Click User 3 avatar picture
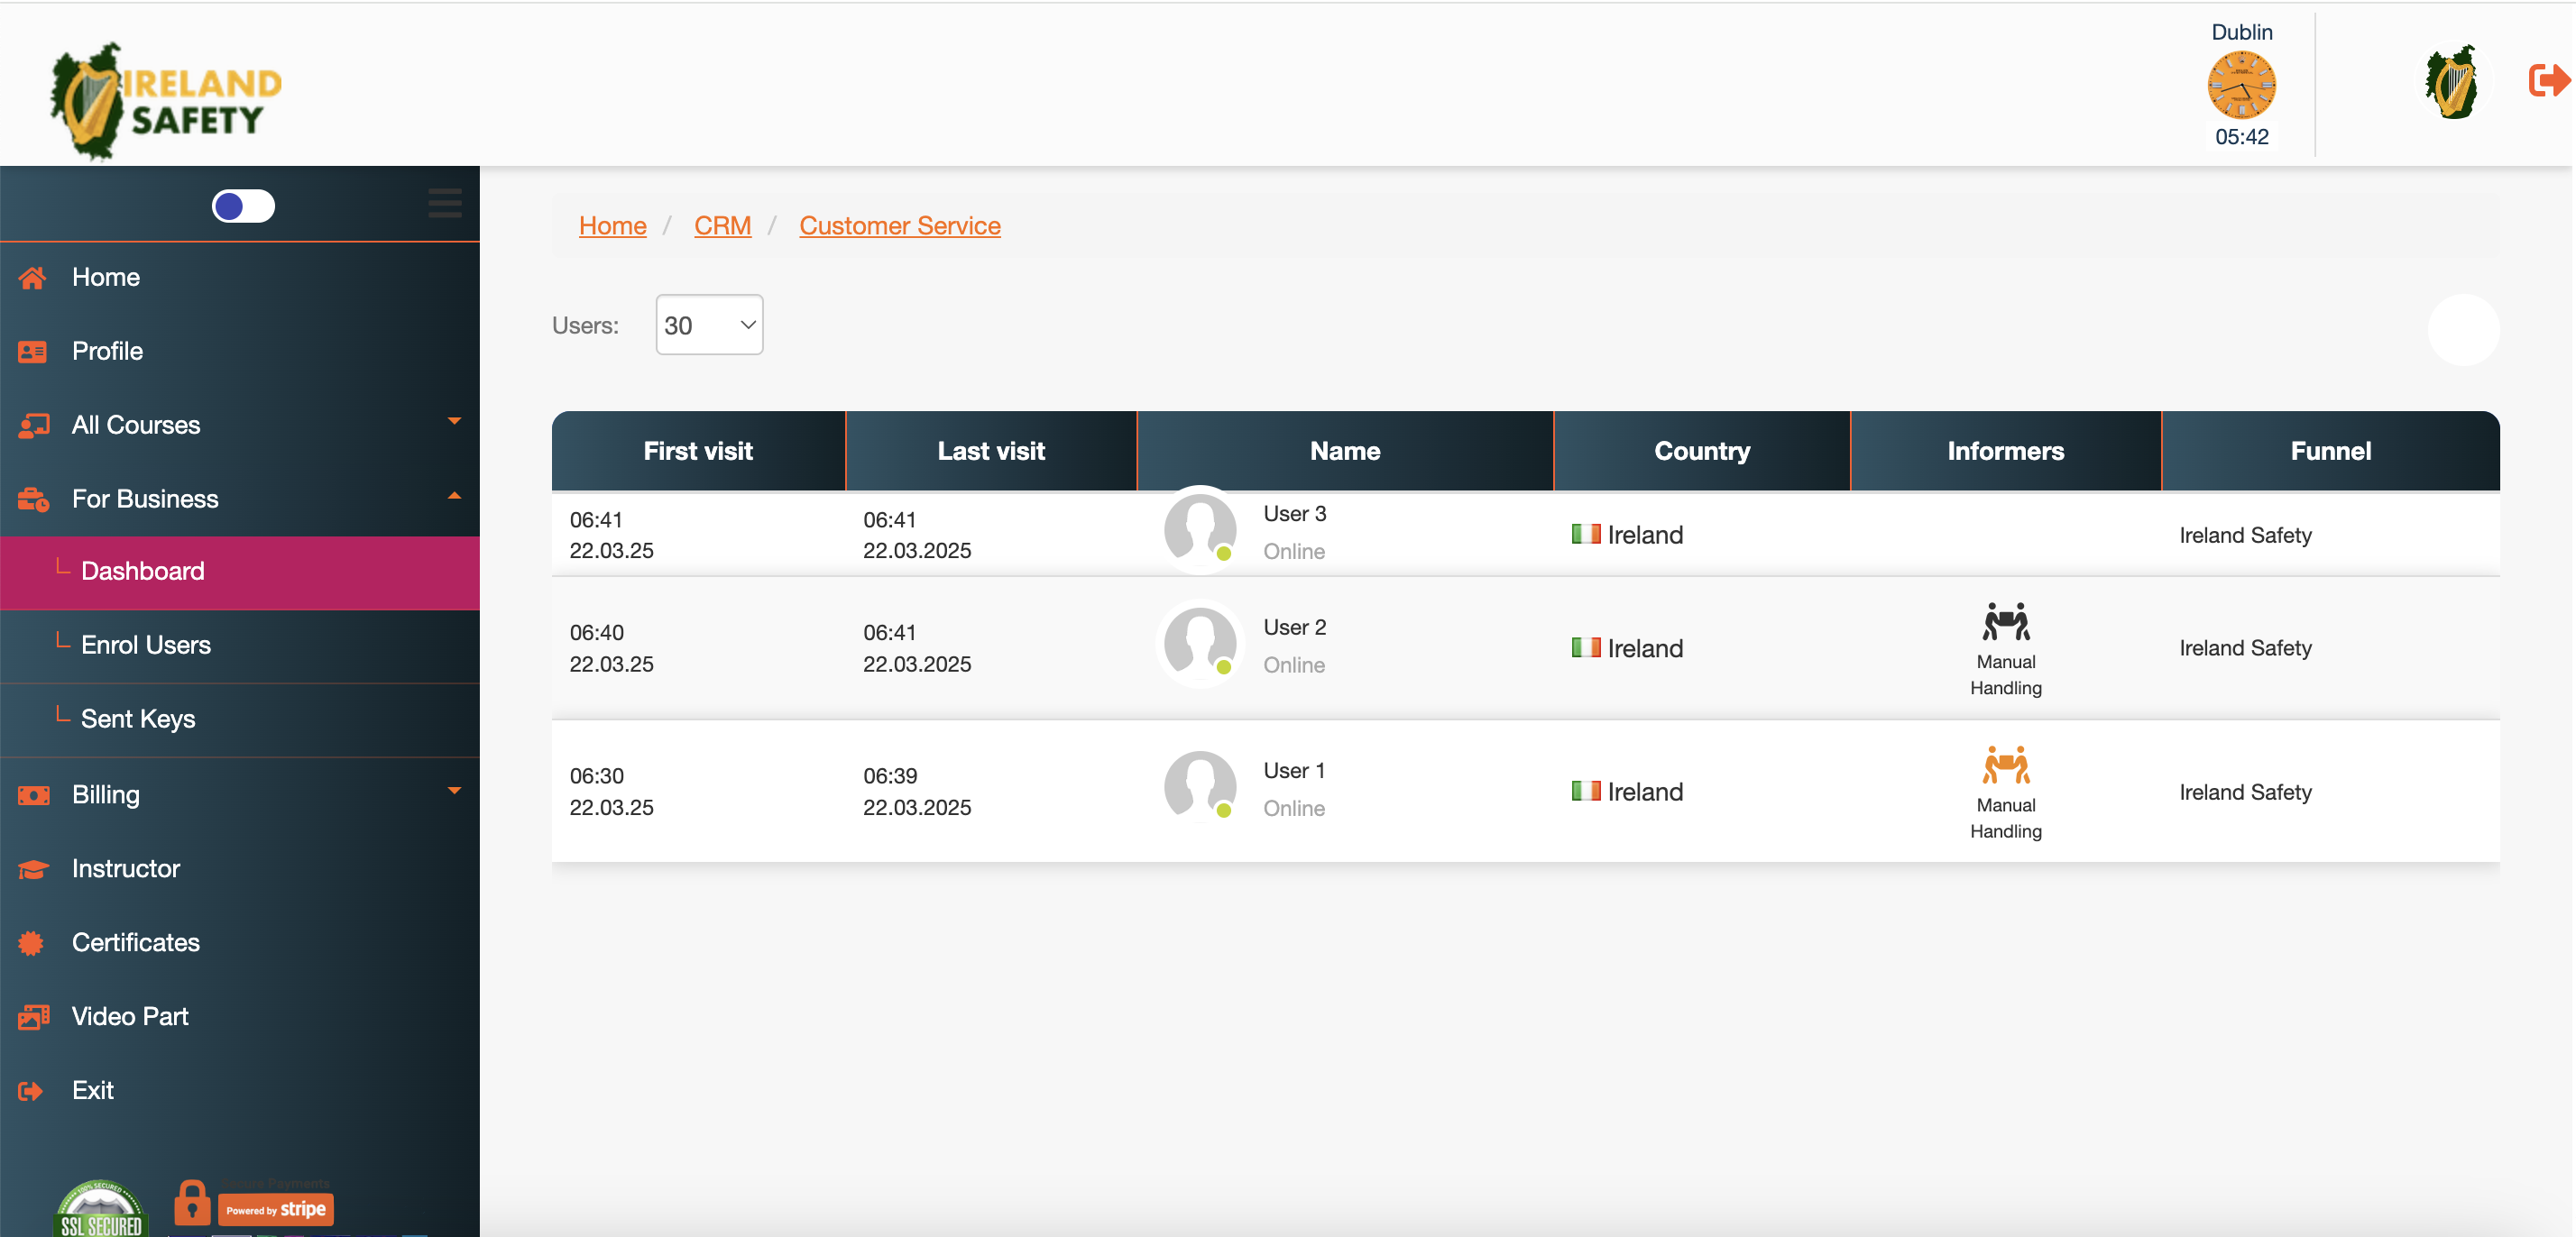The width and height of the screenshot is (2576, 1237). [x=1199, y=528]
